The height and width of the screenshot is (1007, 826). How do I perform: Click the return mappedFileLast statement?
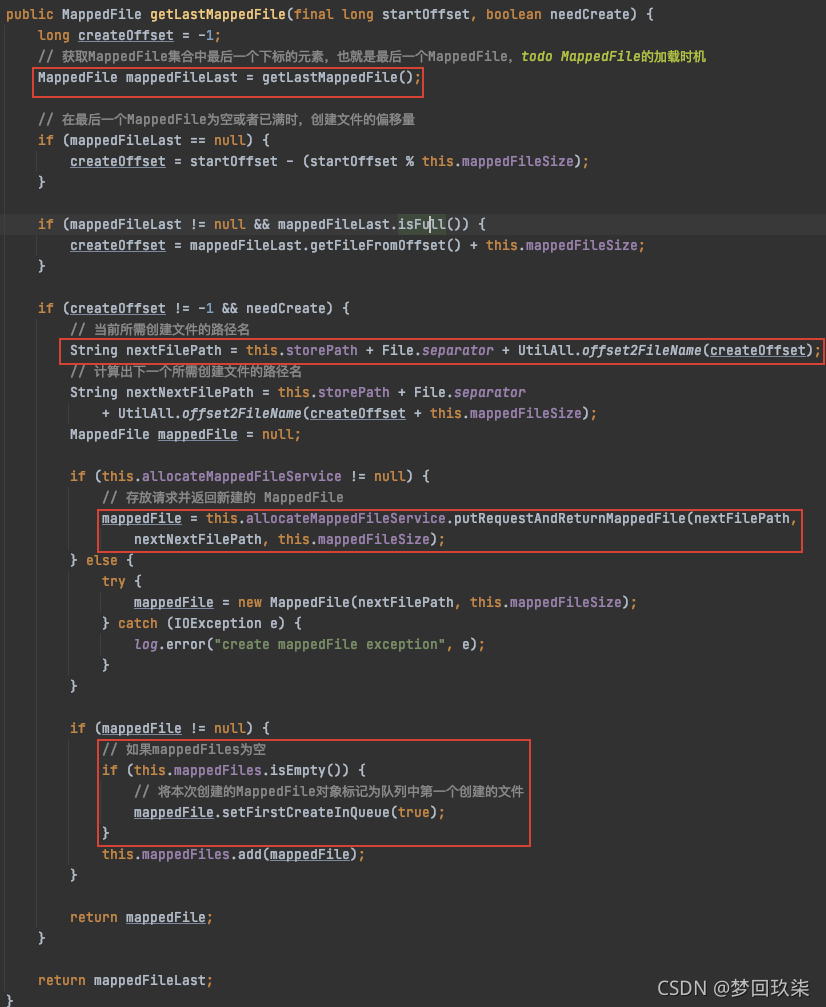[x=125, y=980]
